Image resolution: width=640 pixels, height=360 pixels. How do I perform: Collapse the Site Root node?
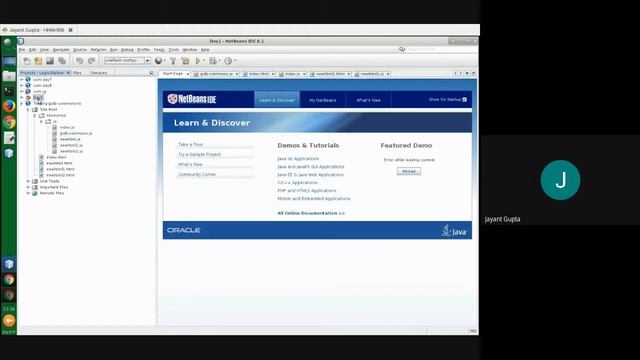(x=28, y=109)
